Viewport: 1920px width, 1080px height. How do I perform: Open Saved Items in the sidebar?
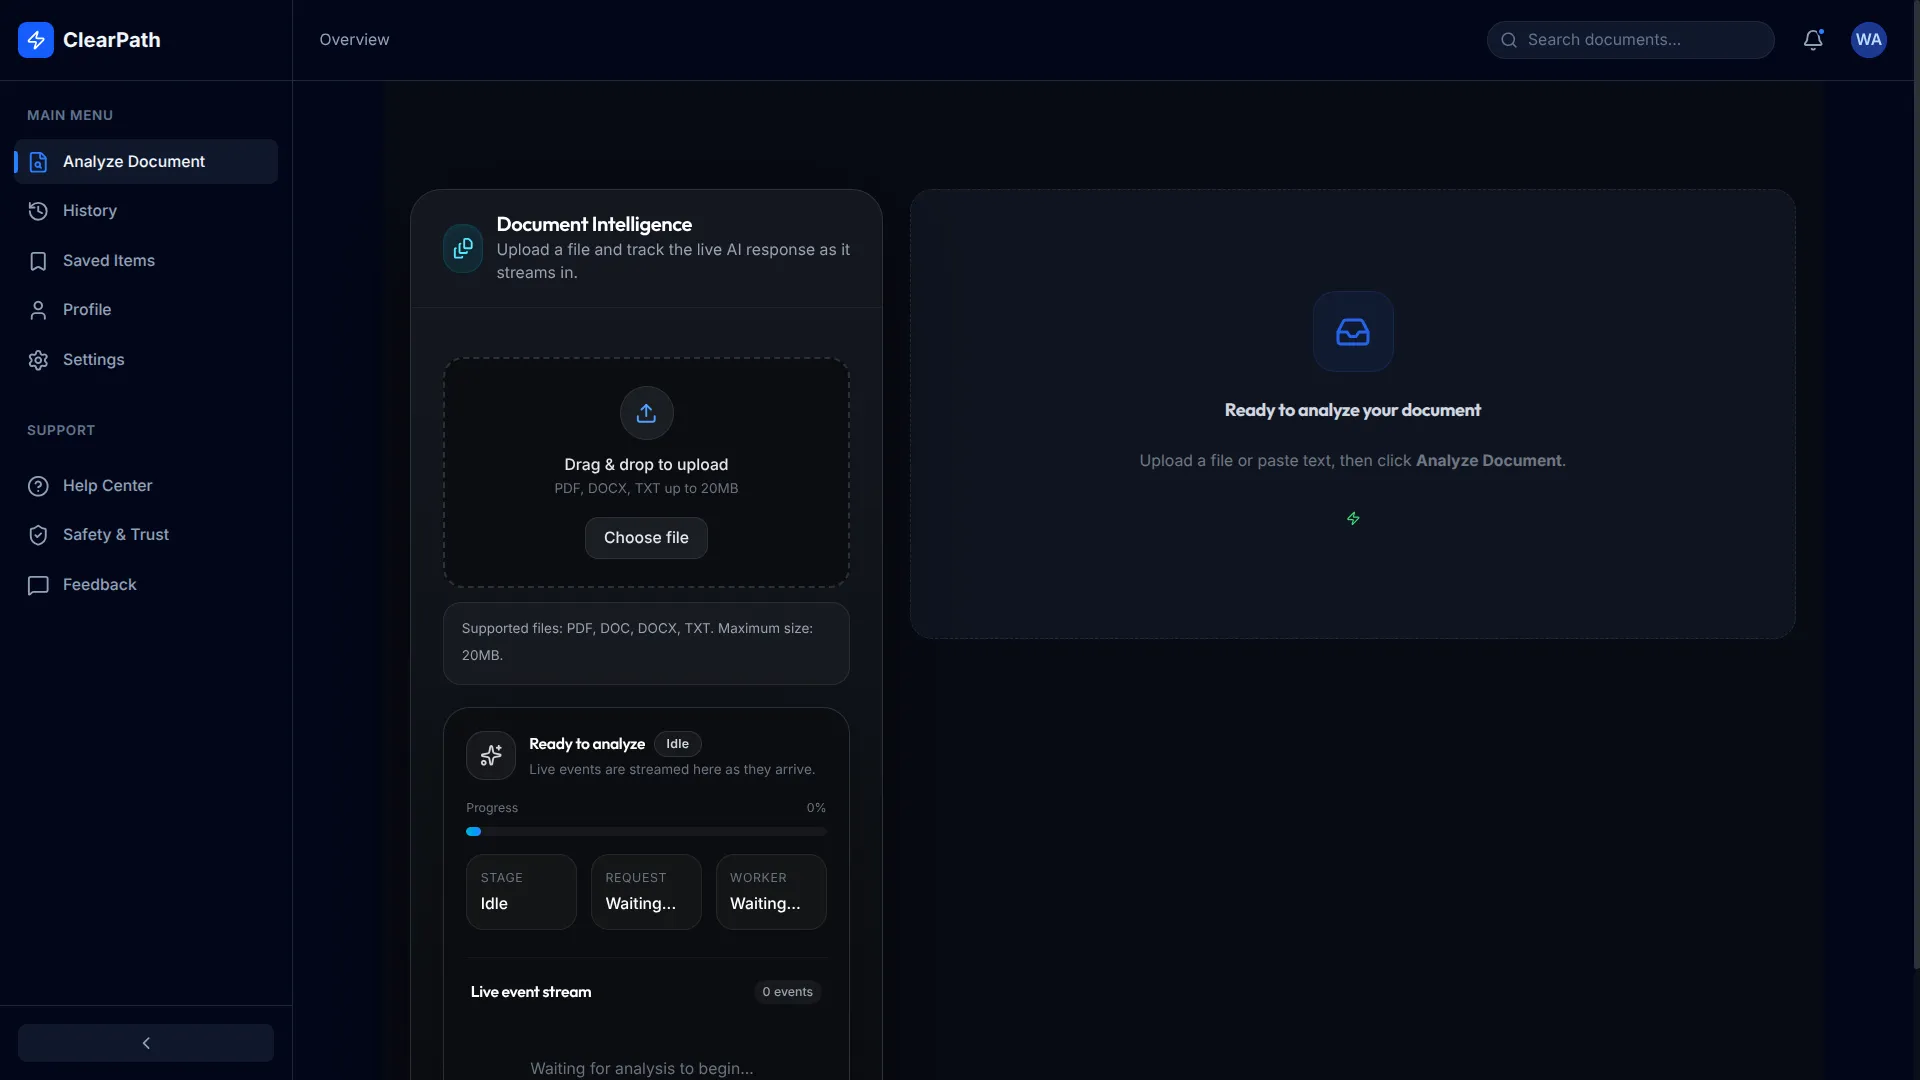pyautogui.click(x=146, y=261)
